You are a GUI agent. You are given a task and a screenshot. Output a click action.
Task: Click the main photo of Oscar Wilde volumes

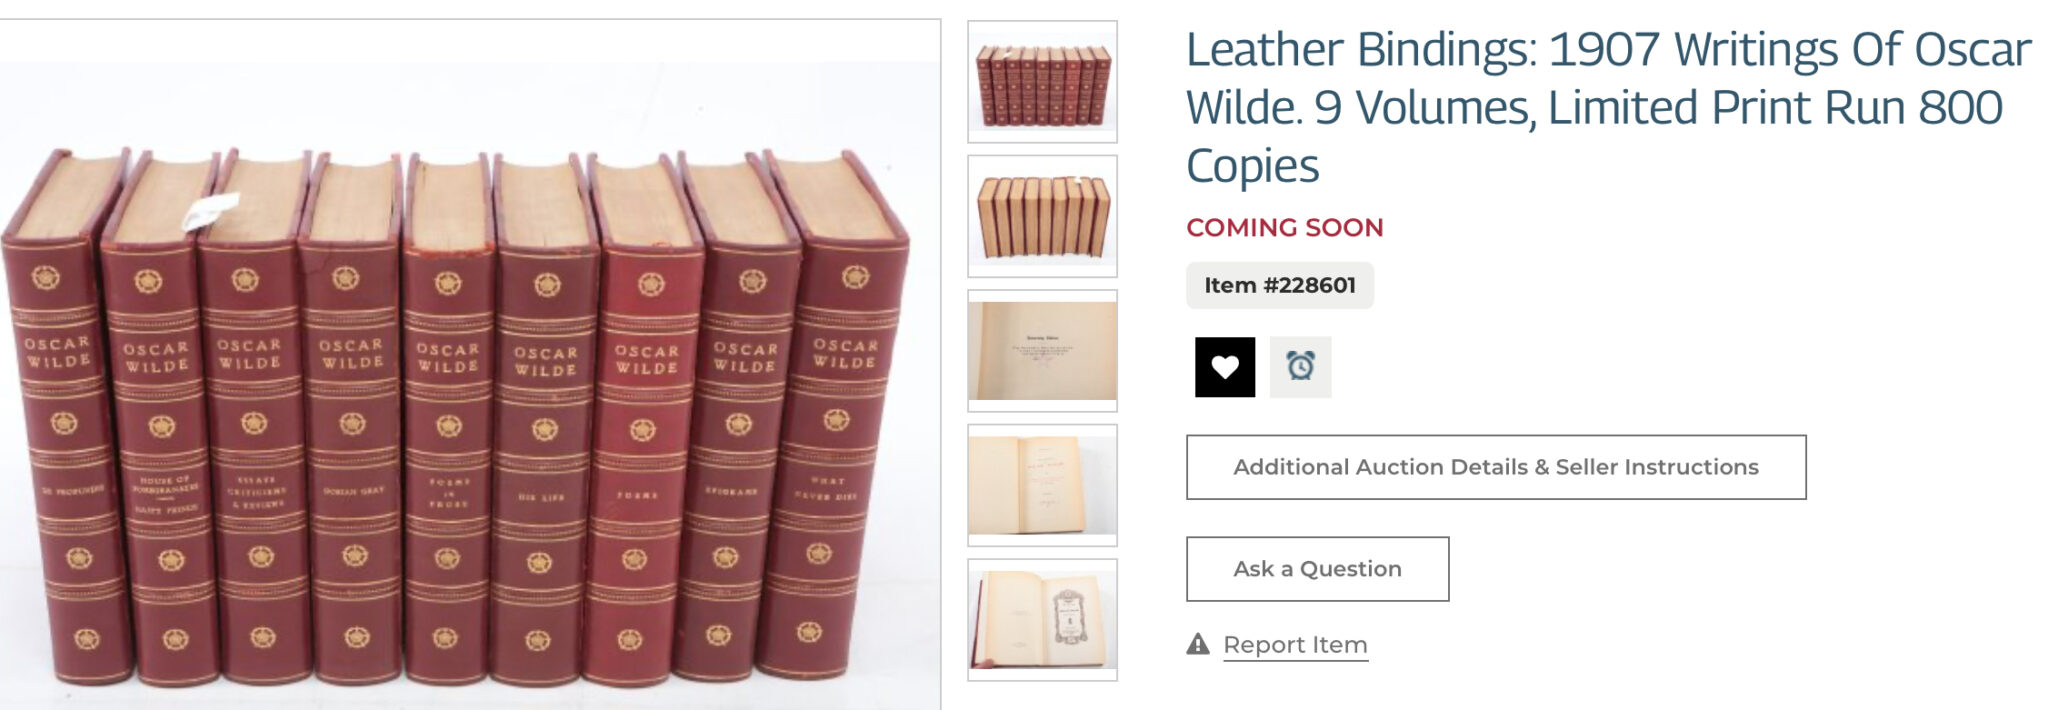tap(470, 365)
